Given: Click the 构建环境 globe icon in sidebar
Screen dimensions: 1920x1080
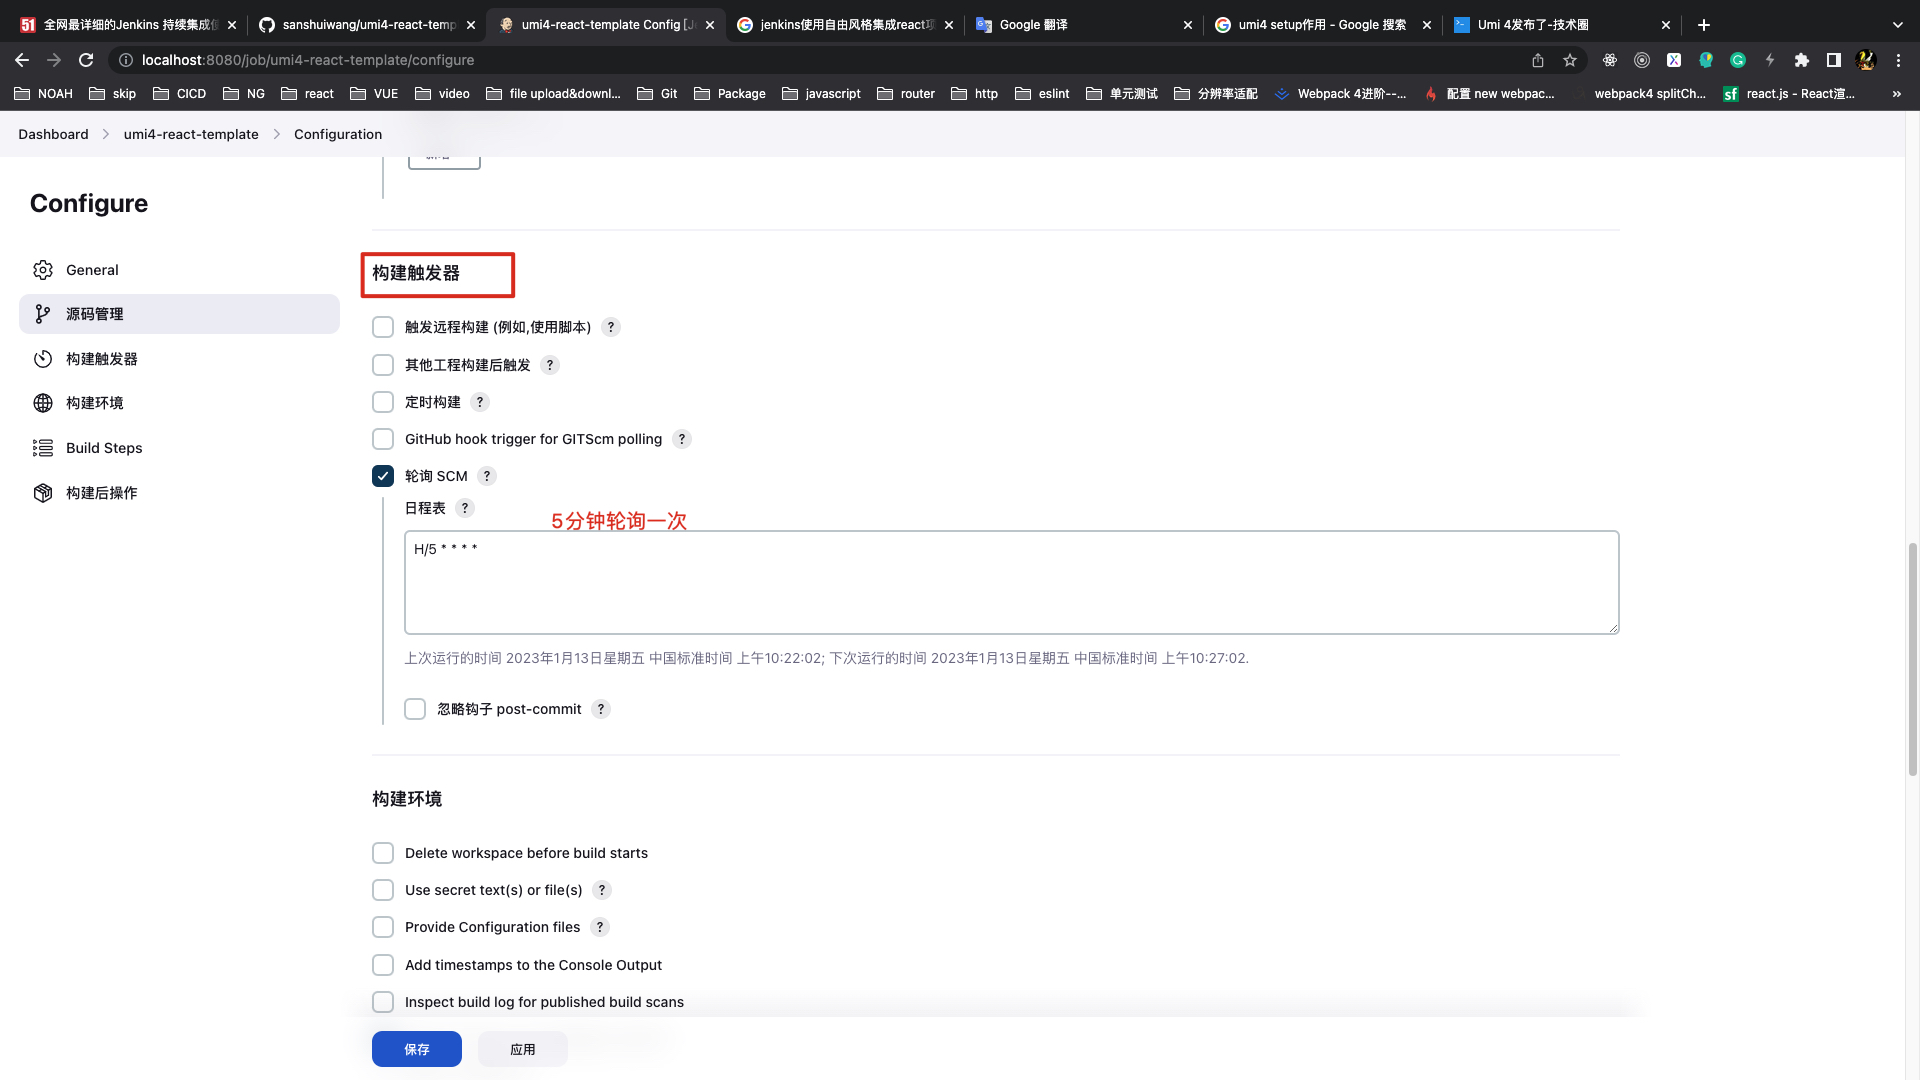Looking at the screenshot, I should point(43,403).
